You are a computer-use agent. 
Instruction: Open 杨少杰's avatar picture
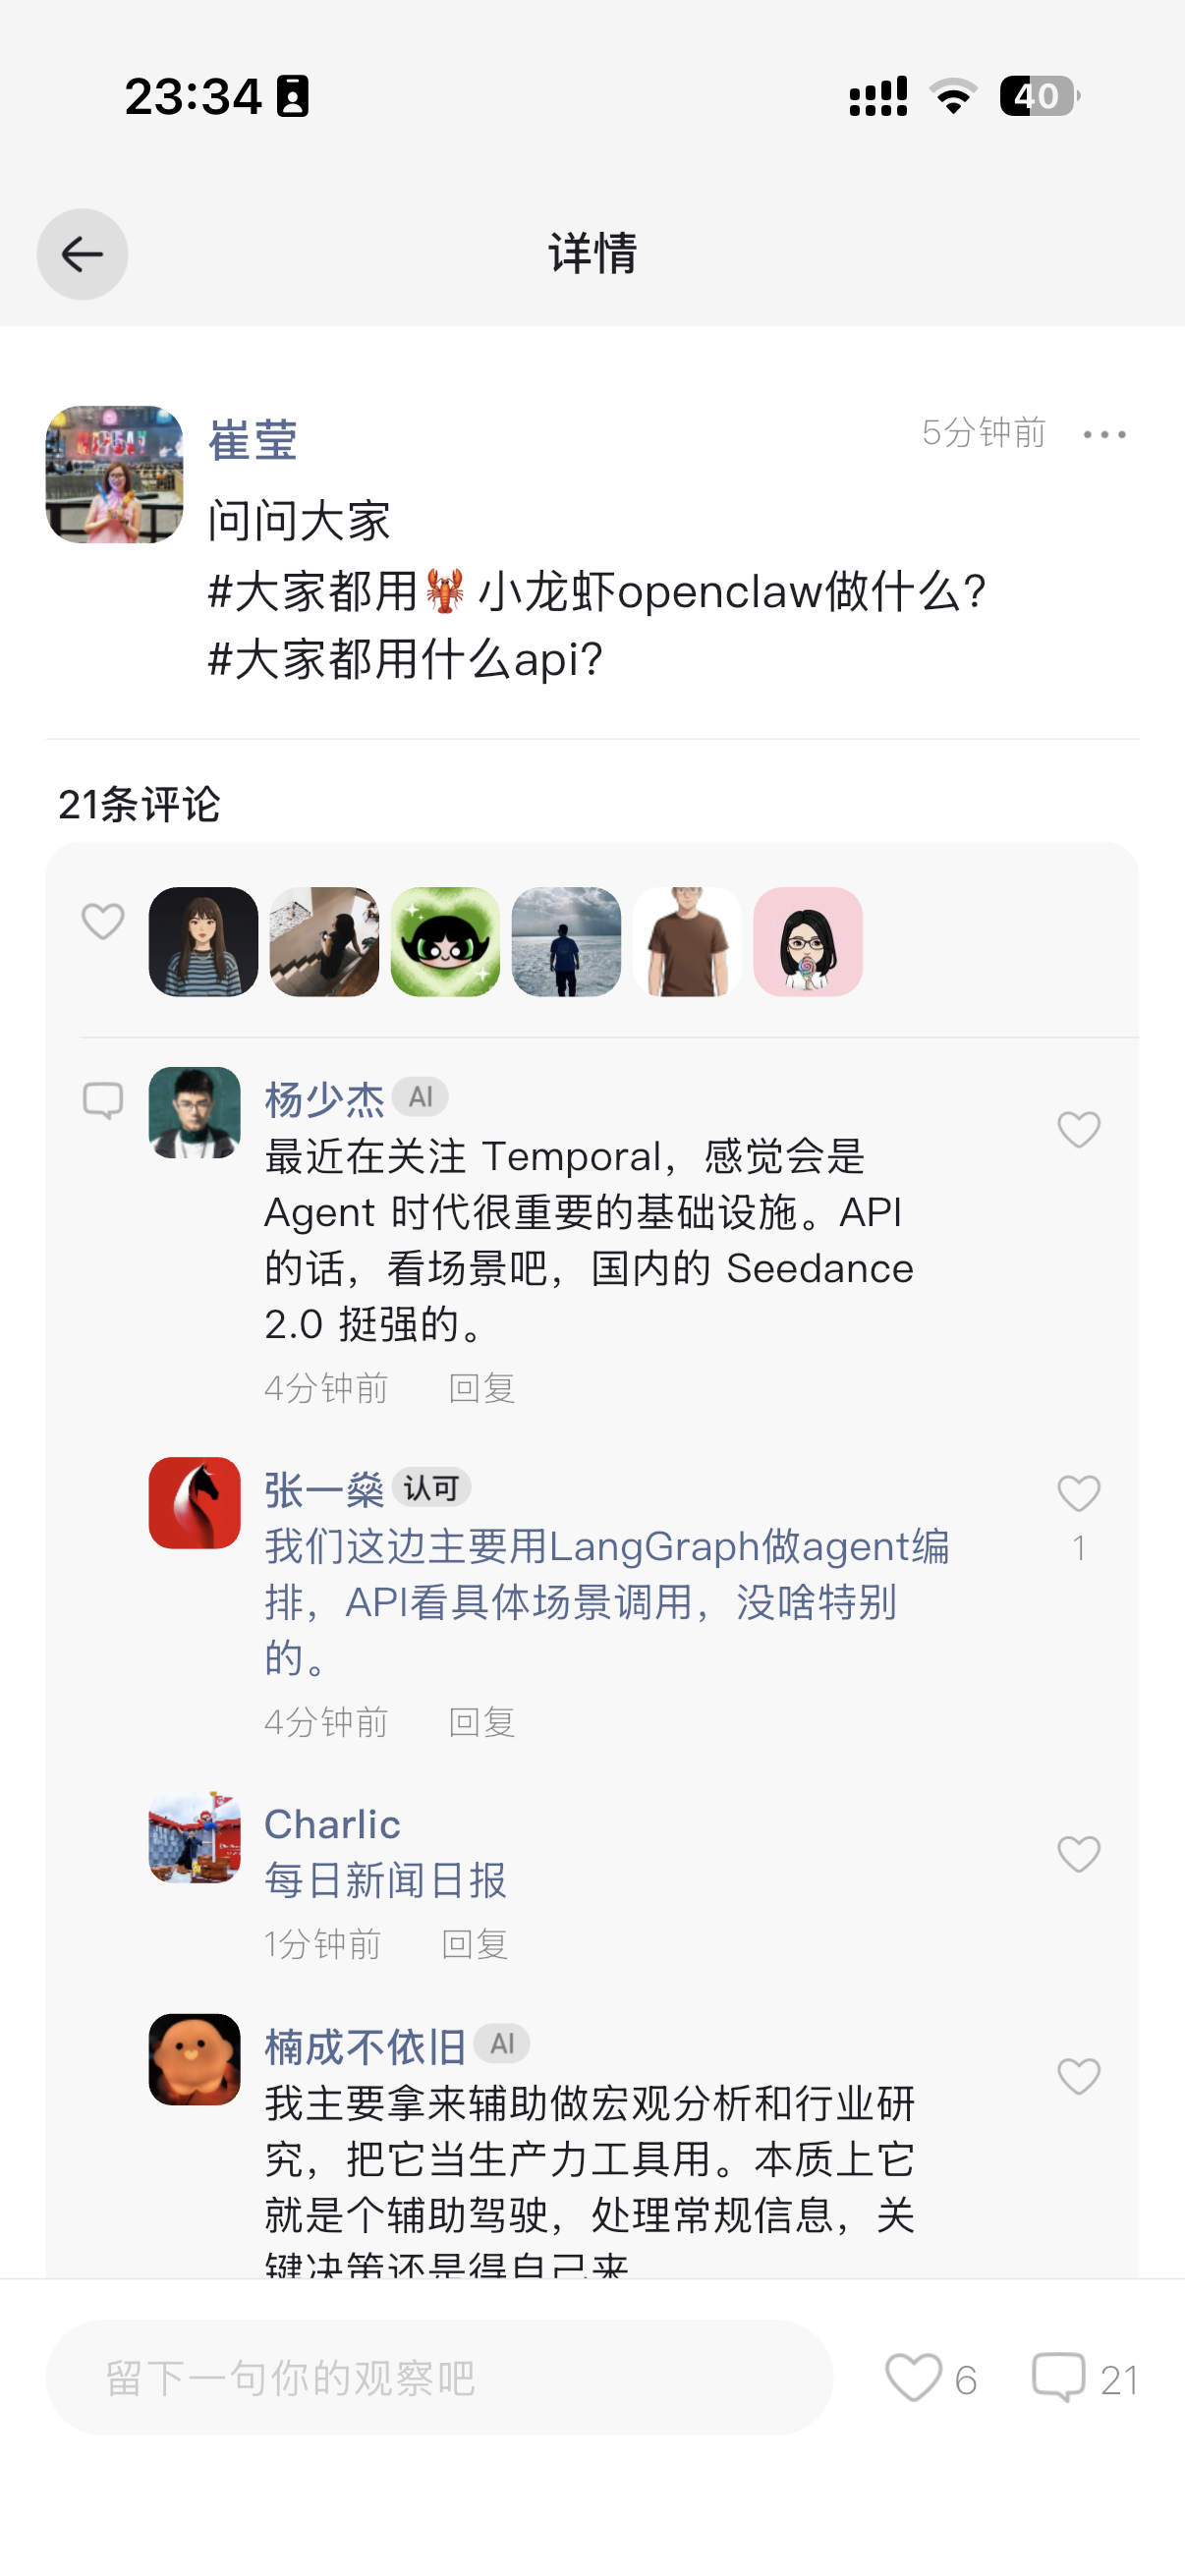tap(194, 1112)
